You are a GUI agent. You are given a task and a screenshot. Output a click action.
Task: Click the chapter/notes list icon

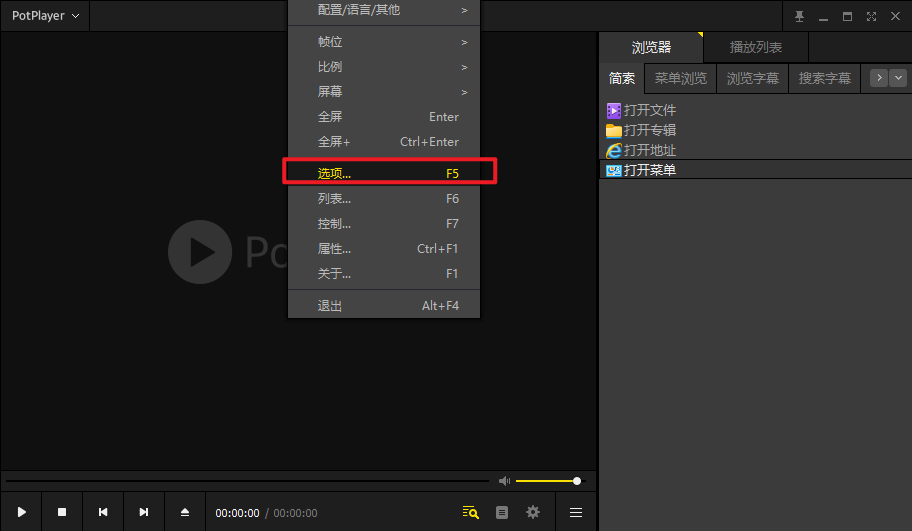coord(501,512)
